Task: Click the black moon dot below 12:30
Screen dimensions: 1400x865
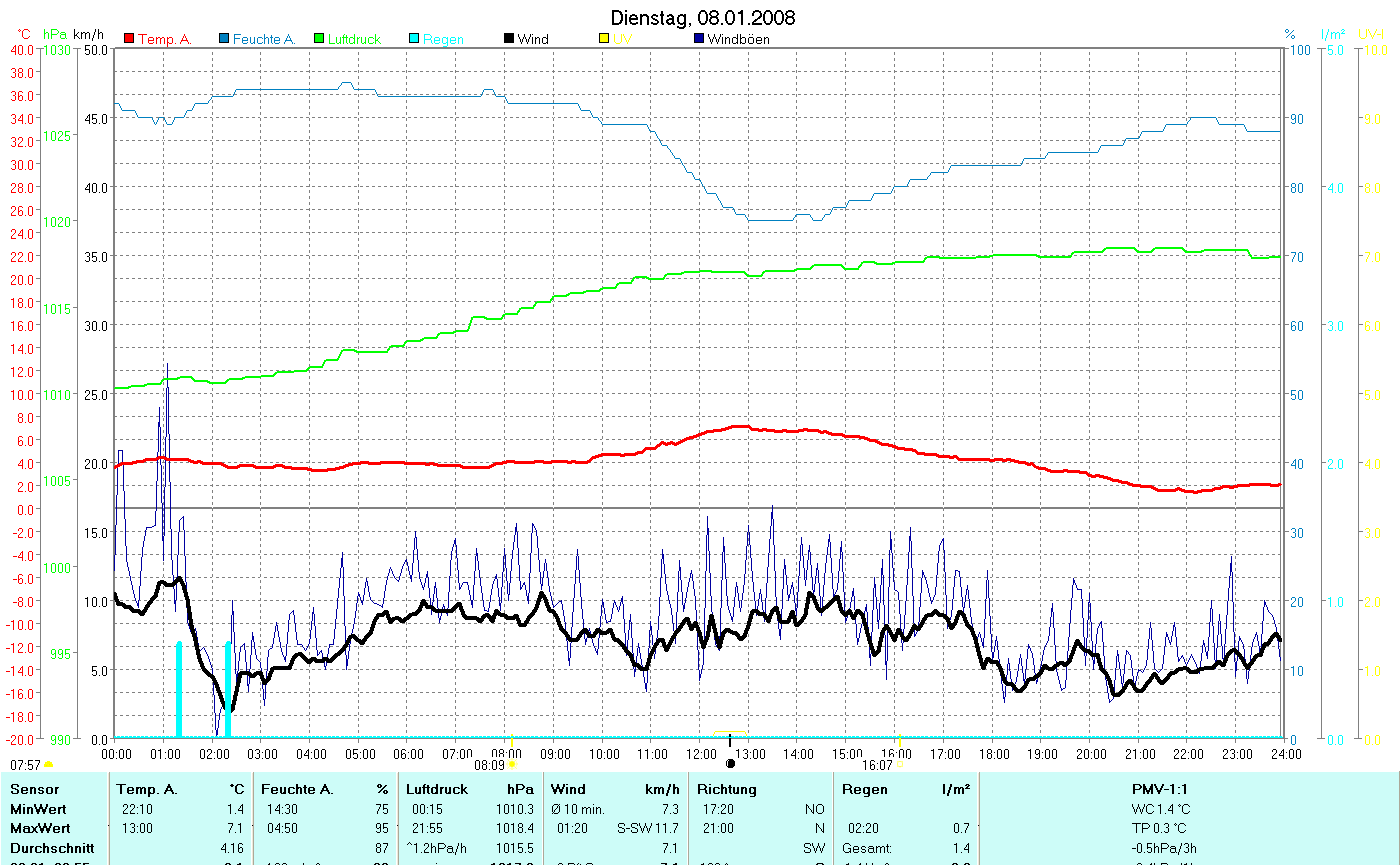Action: click(730, 764)
